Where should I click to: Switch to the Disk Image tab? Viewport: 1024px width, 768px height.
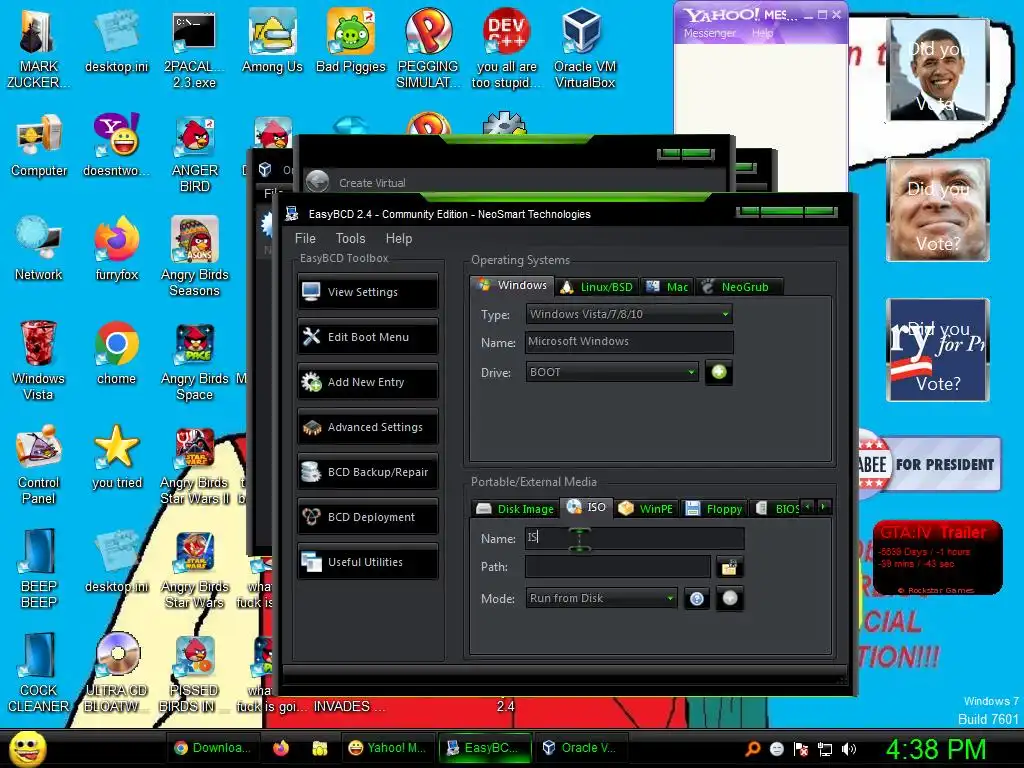point(515,509)
